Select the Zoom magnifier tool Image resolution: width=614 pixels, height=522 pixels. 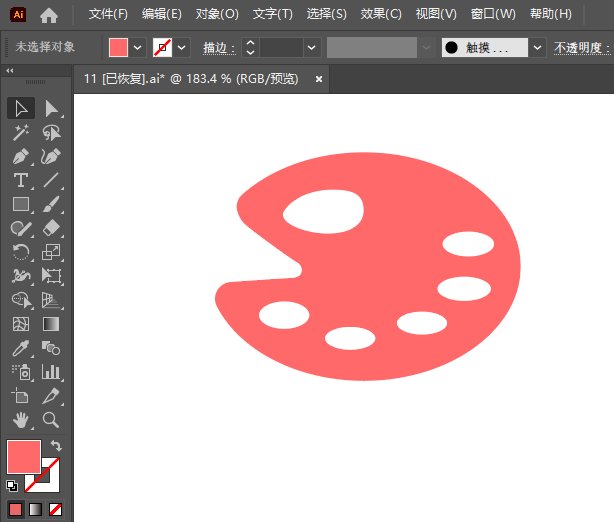click(x=52, y=420)
